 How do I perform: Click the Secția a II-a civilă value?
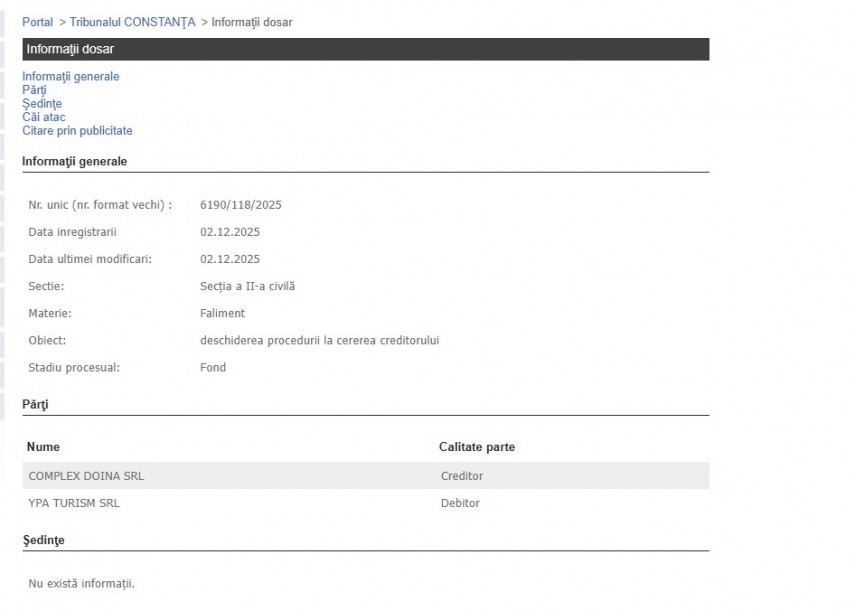point(247,286)
